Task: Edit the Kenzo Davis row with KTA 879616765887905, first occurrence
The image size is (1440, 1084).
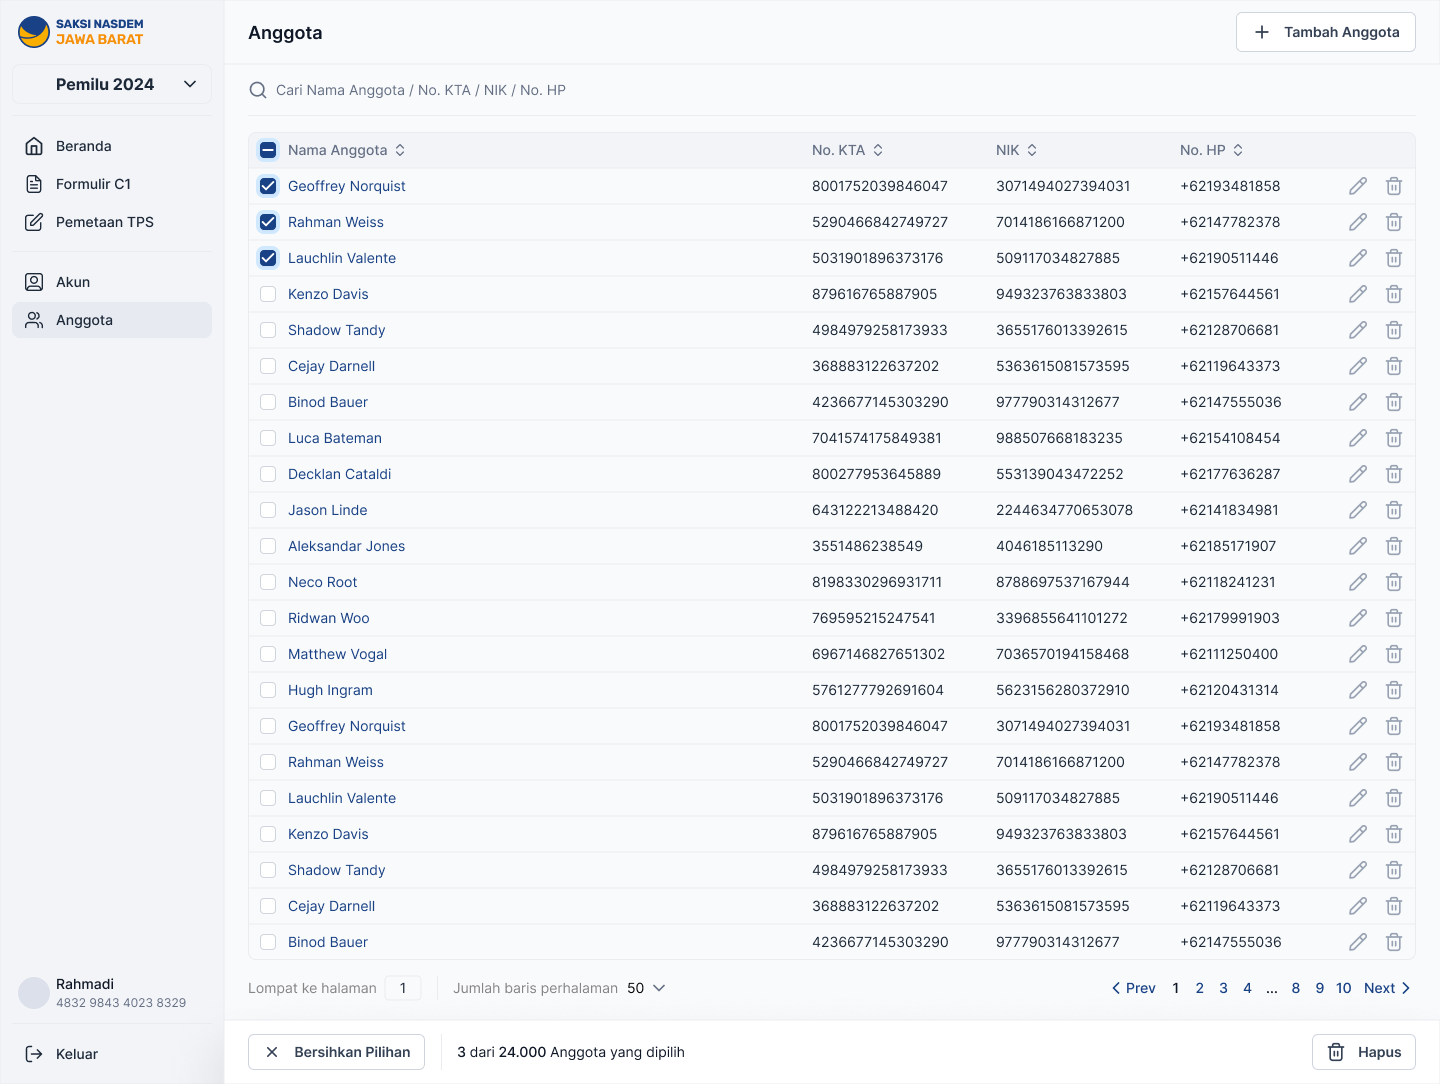Action: 1358,294
